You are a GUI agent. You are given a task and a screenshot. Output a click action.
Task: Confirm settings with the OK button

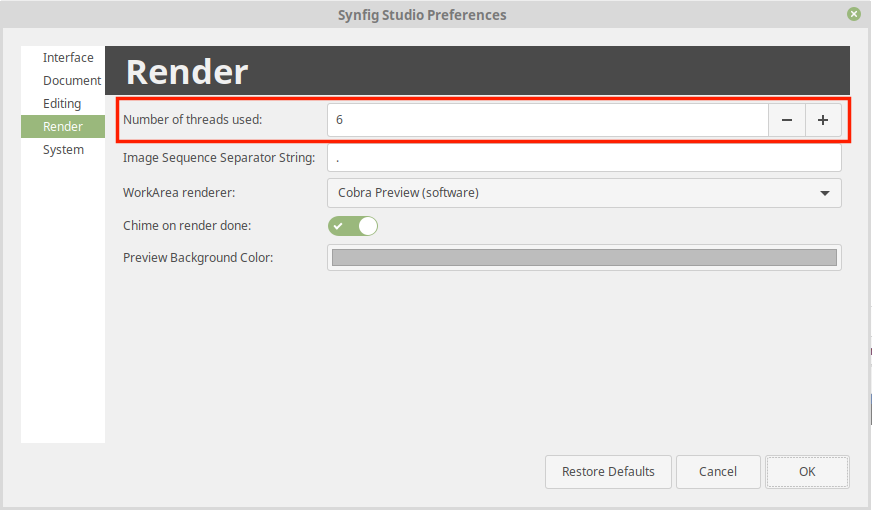(807, 472)
